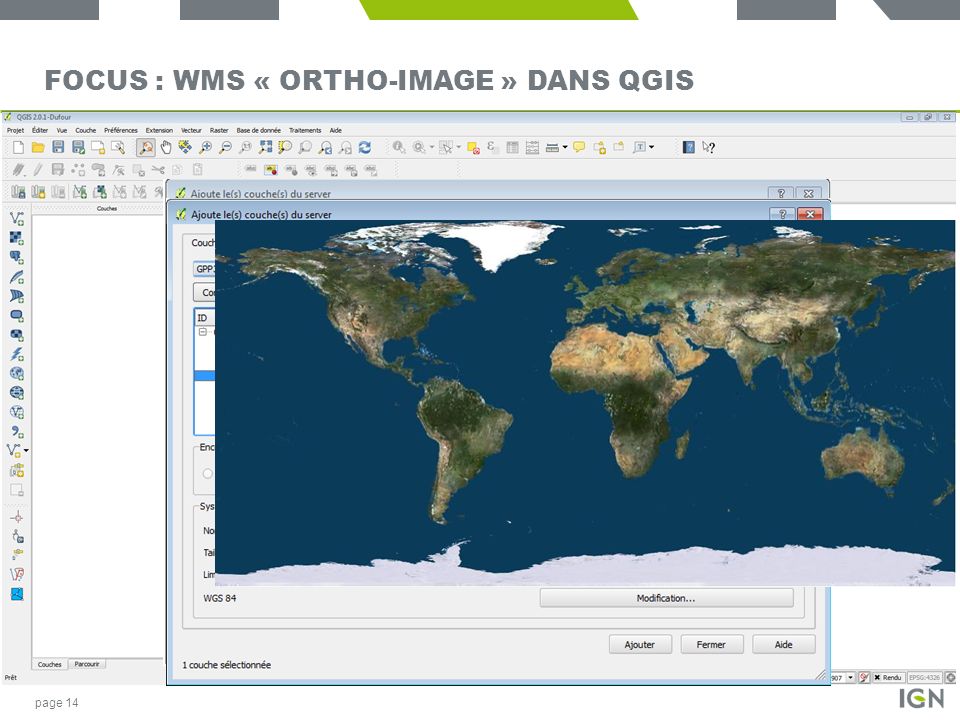Open the Text Annotation dropdown arrow

[x=651, y=148]
